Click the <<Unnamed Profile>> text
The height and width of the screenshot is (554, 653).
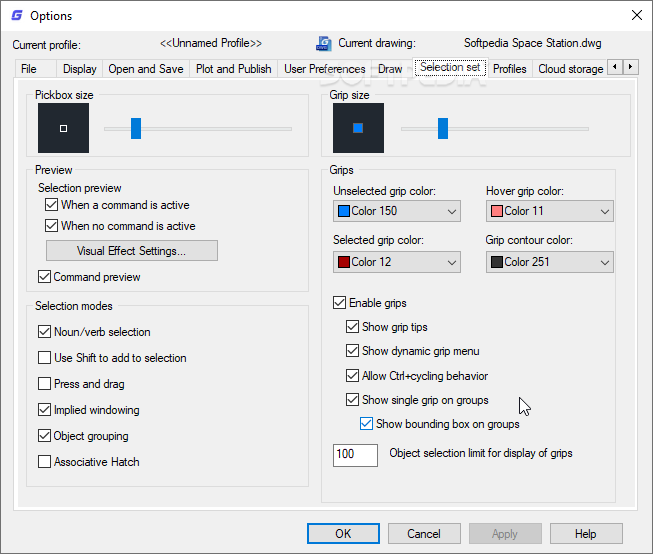coord(211,43)
